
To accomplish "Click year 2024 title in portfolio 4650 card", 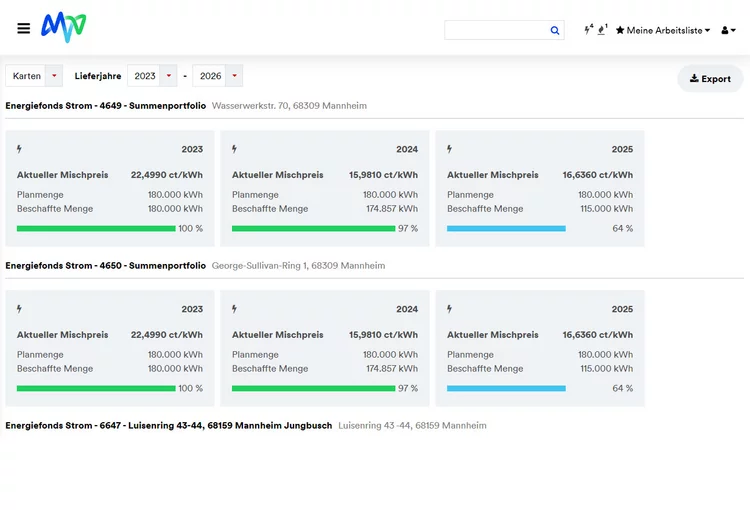I will 407,309.
